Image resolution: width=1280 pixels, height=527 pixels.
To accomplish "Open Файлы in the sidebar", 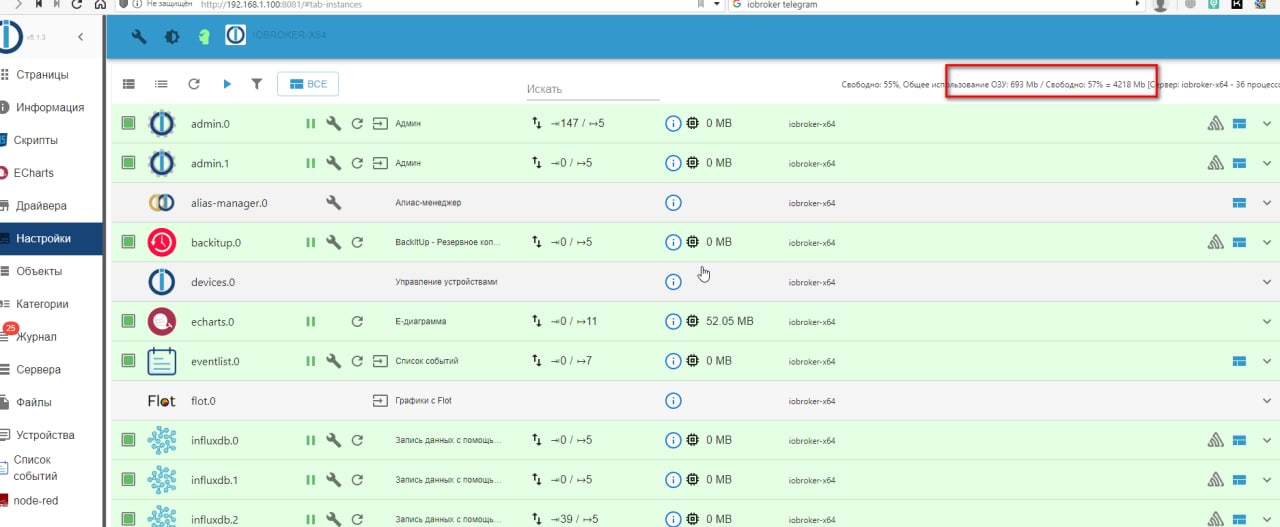I will click(51, 402).
